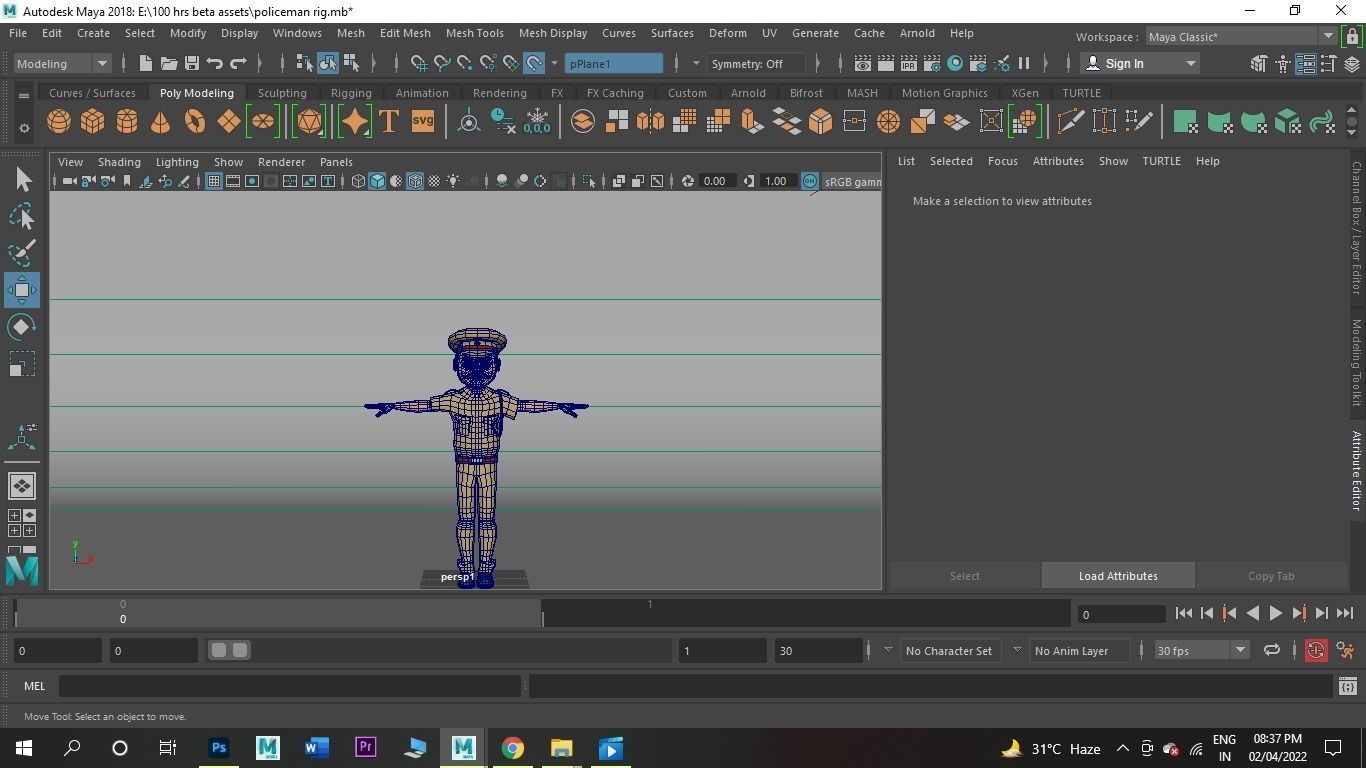Click the polygon Type text tool
The height and width of the screenshot is (768, 1366).
(x=389, y=122)
